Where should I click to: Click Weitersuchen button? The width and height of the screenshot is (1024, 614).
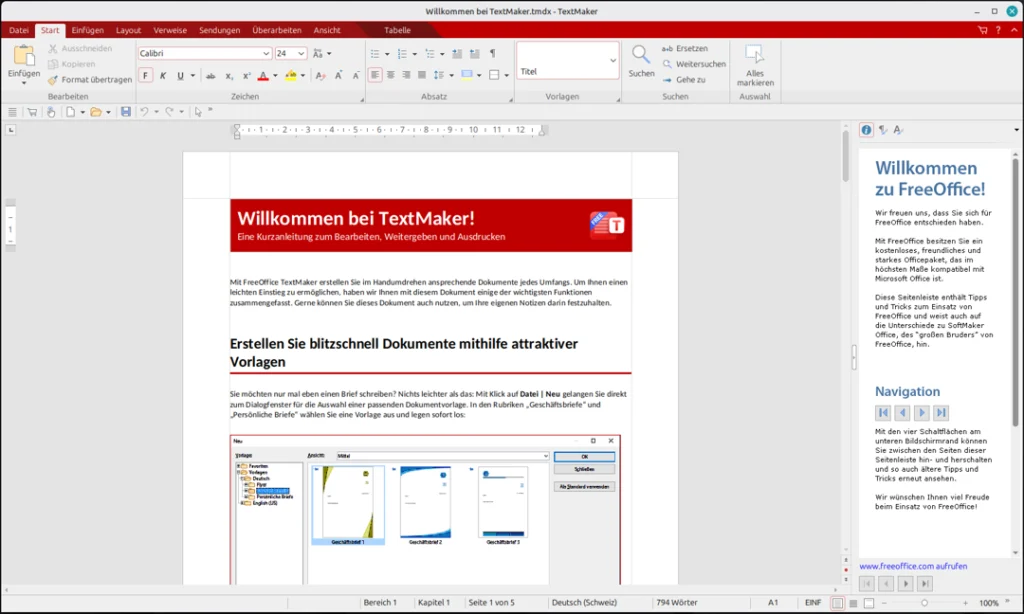694,64
